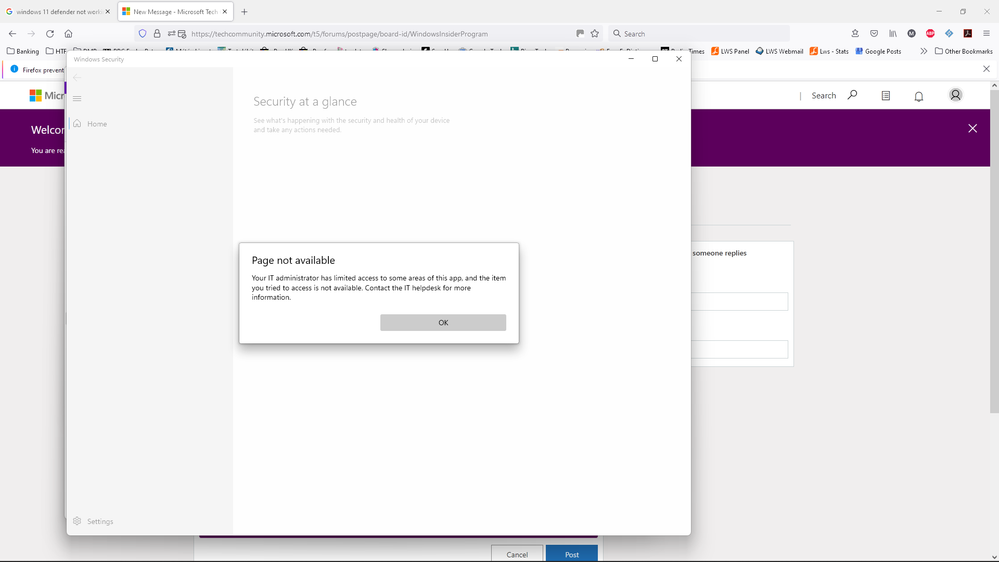Click the tracking protection shield icon
The image size is (999, 562).
pos(142,34)
